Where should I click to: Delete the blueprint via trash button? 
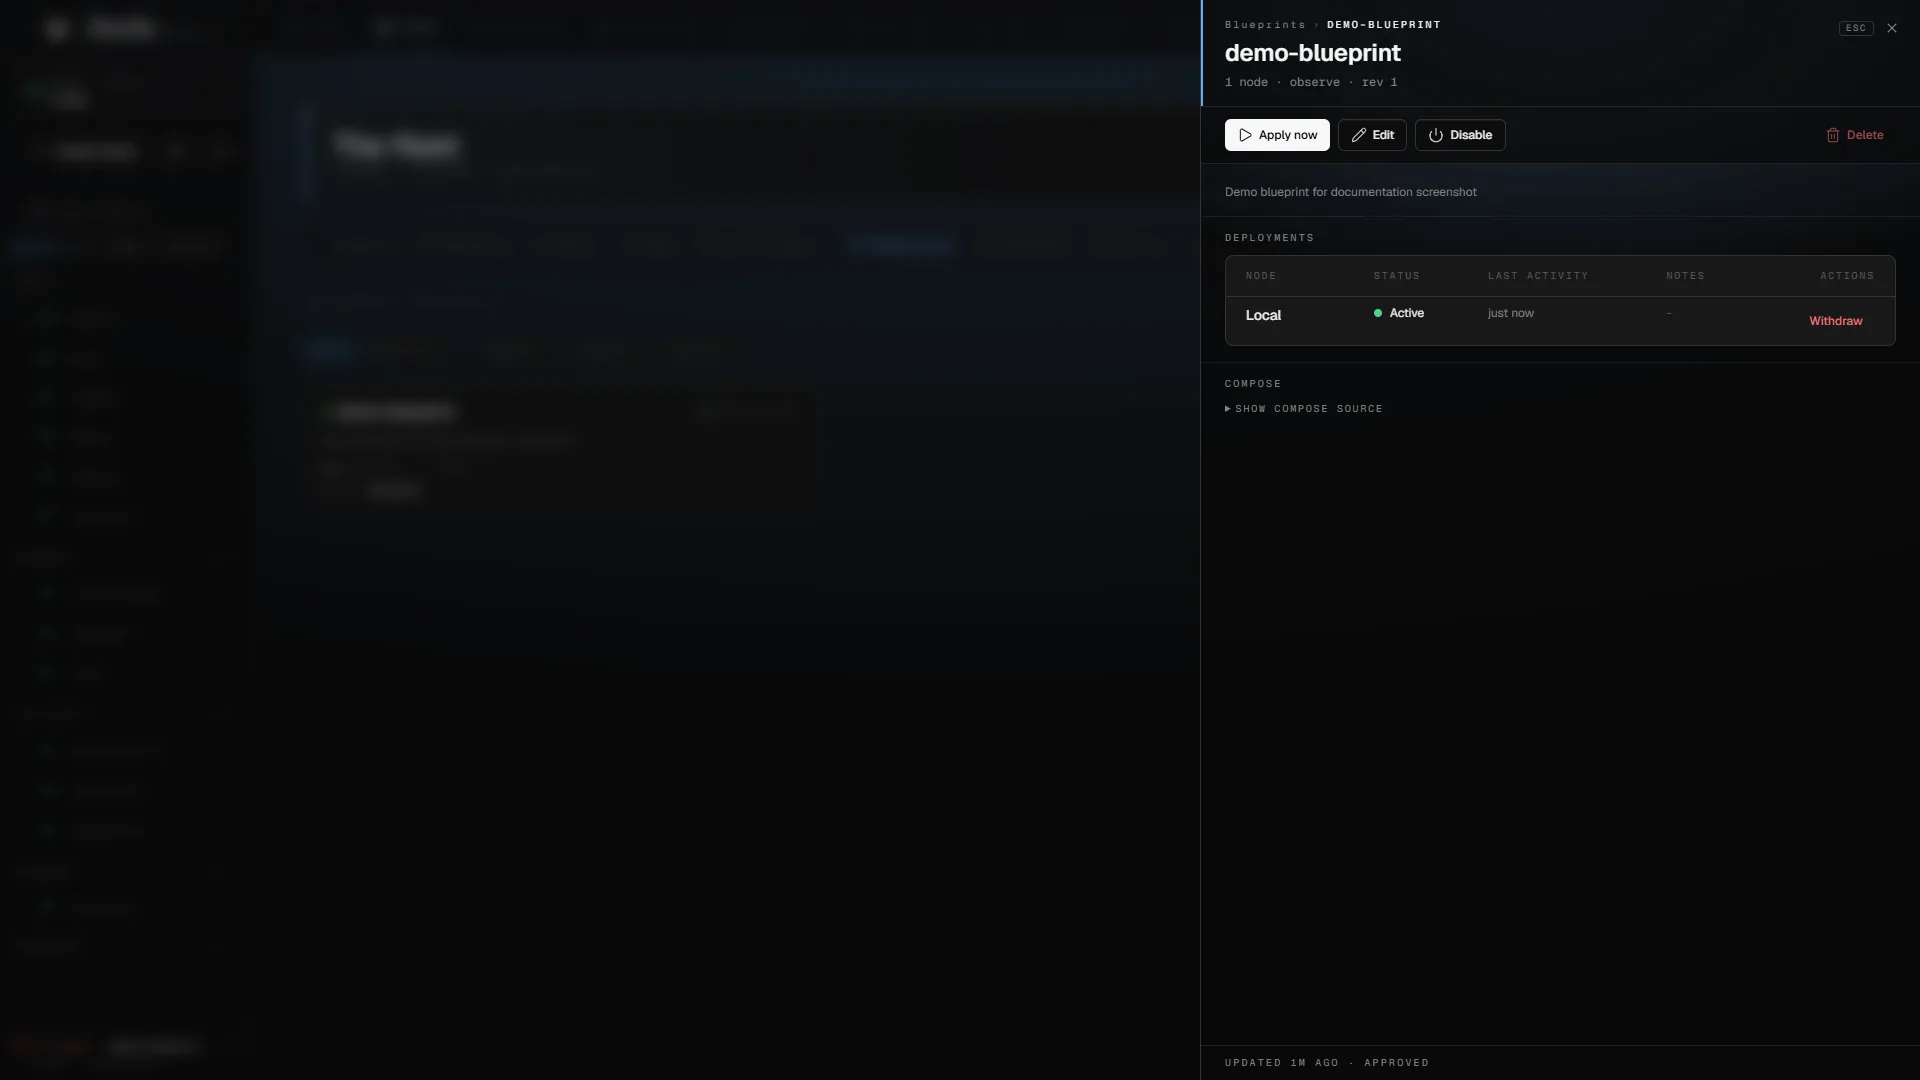(x=1855, y=135)
